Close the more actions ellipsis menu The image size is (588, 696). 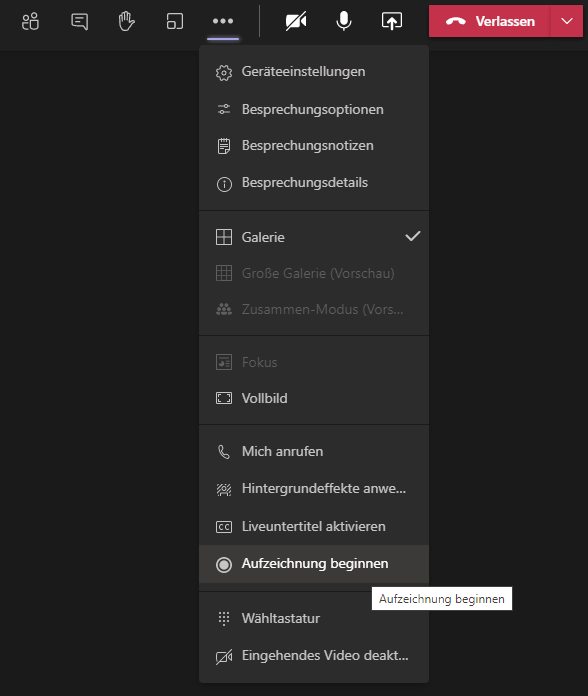click(223, 21)
